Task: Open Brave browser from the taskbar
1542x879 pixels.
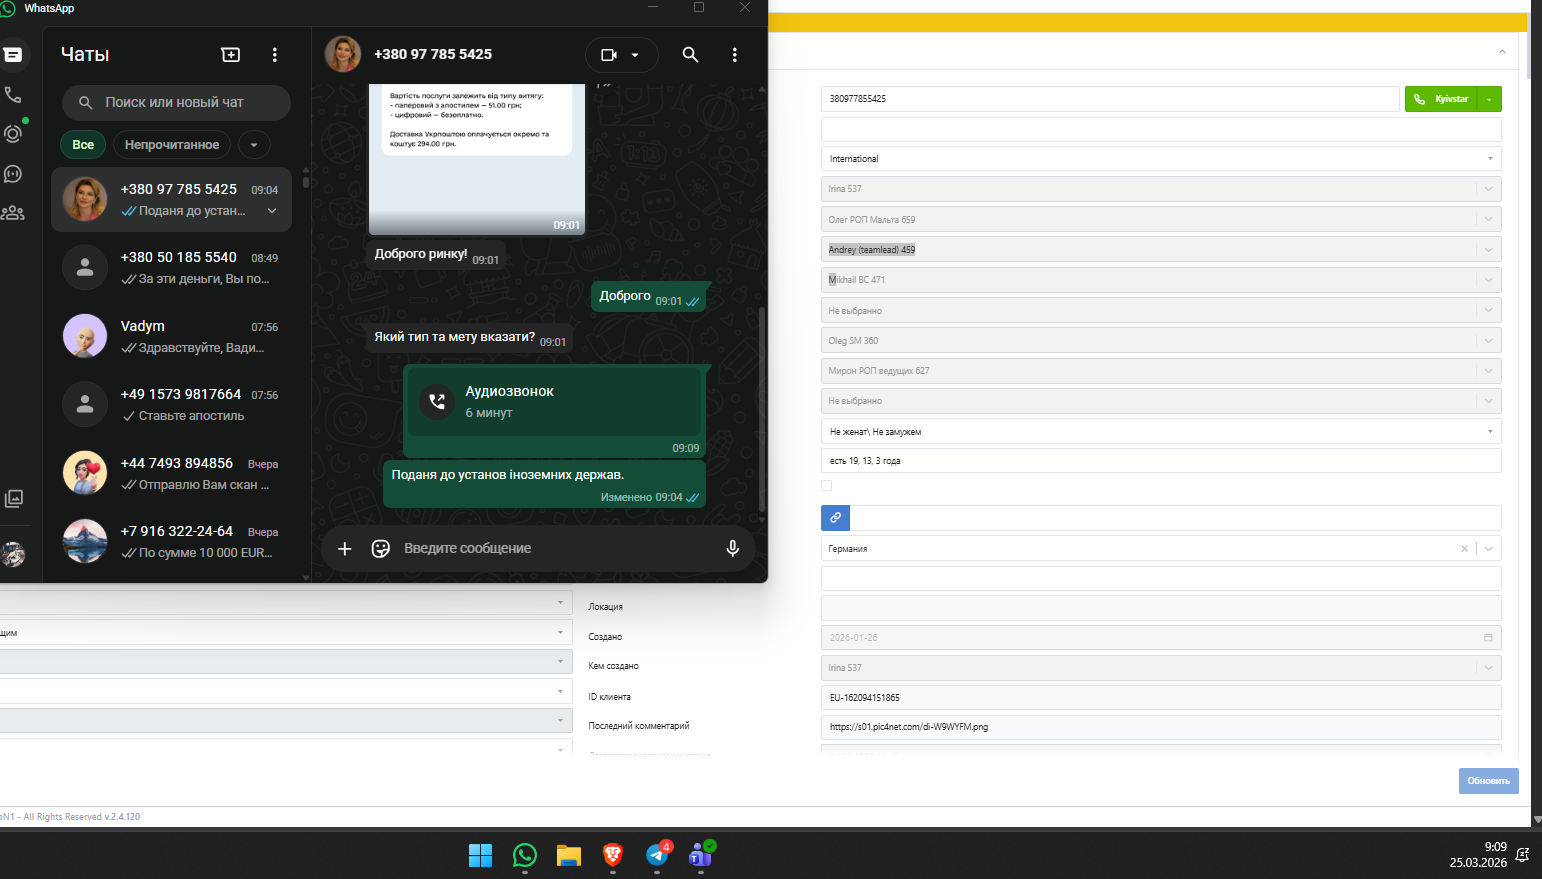Action: (x=613, y=855)
